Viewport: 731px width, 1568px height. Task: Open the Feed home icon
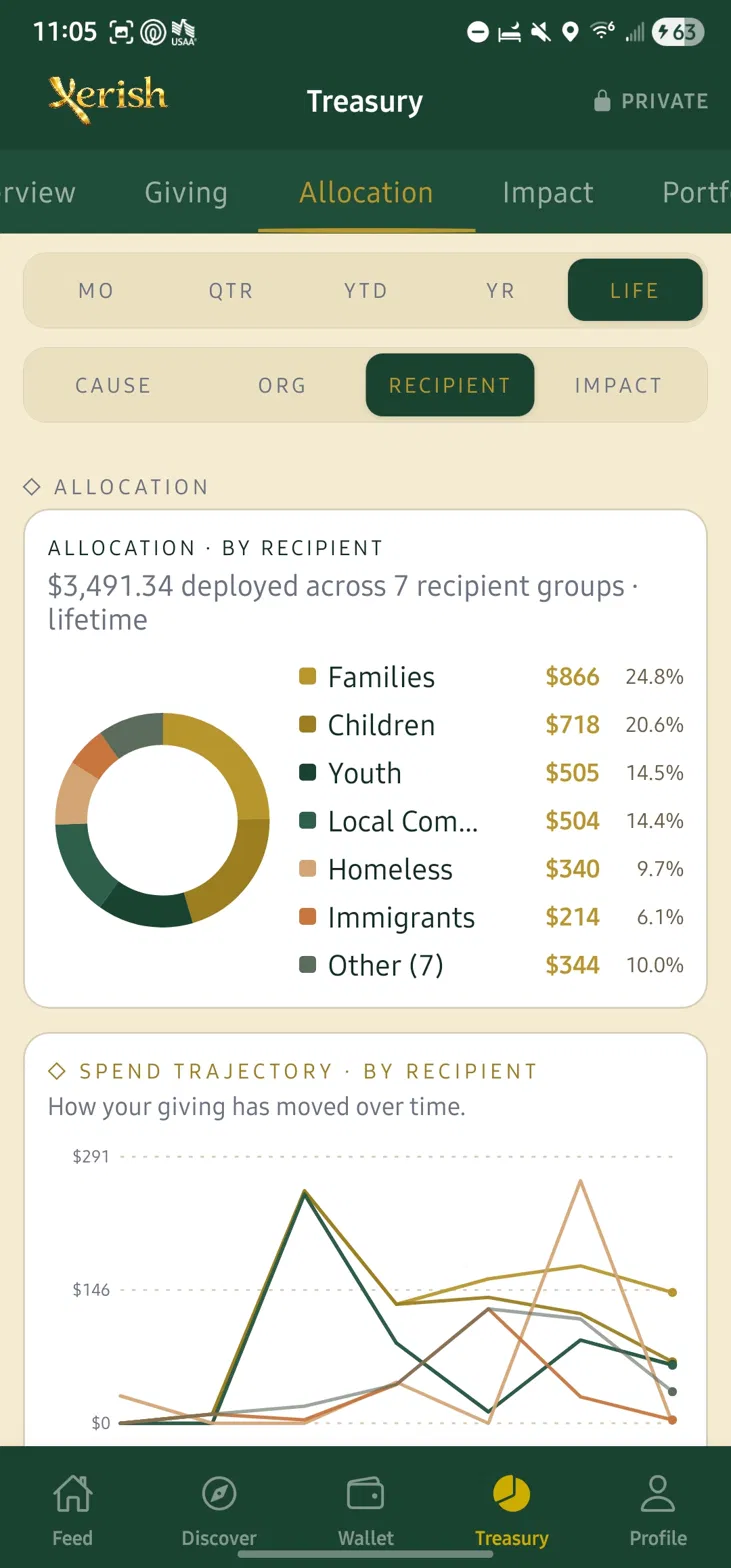click(x=72, y=1494)
